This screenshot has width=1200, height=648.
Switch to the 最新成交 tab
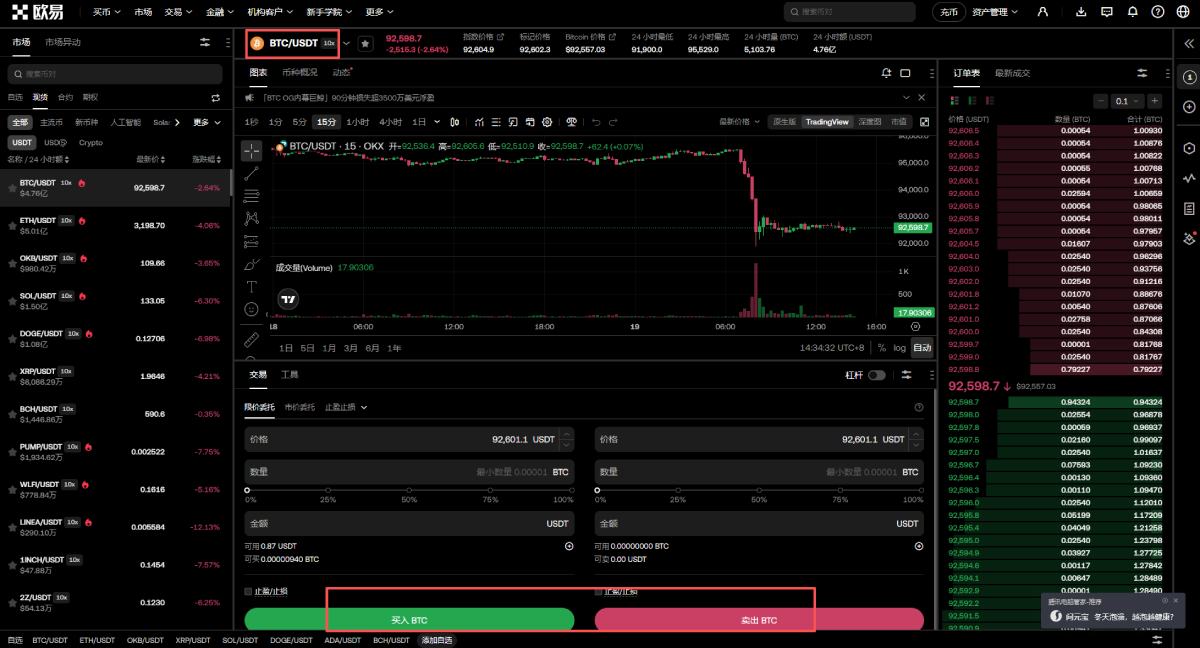[x=1012, y=73]
